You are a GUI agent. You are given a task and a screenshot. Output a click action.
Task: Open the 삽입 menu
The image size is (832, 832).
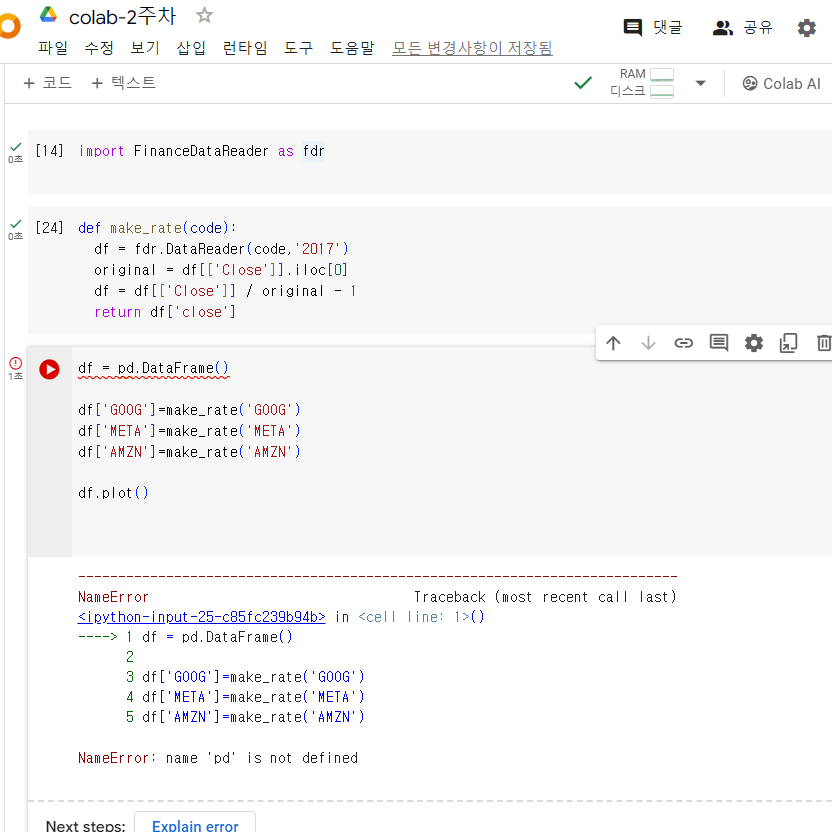(191, 48)
